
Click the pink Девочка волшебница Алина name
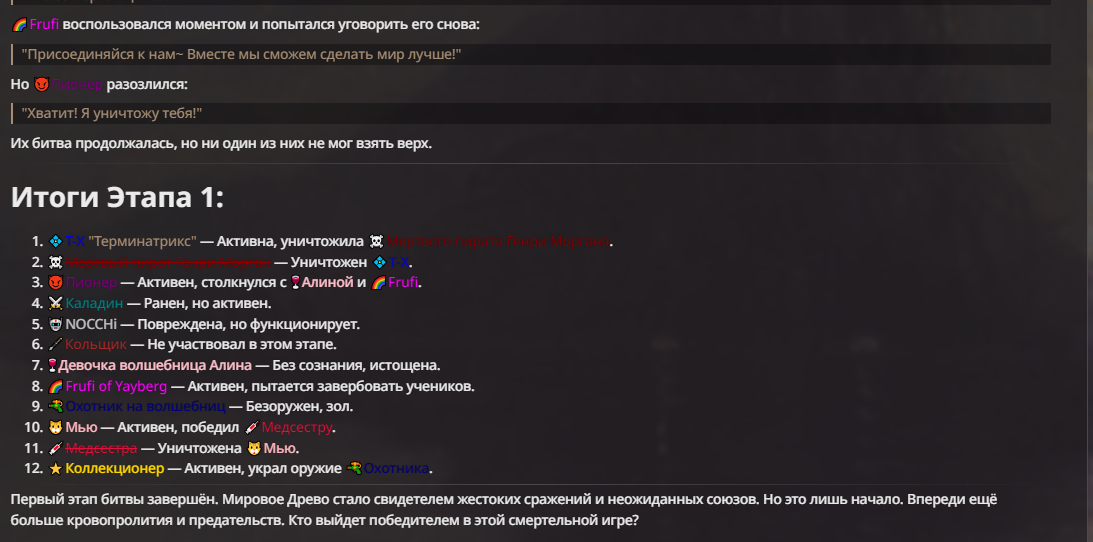point(159,366)
